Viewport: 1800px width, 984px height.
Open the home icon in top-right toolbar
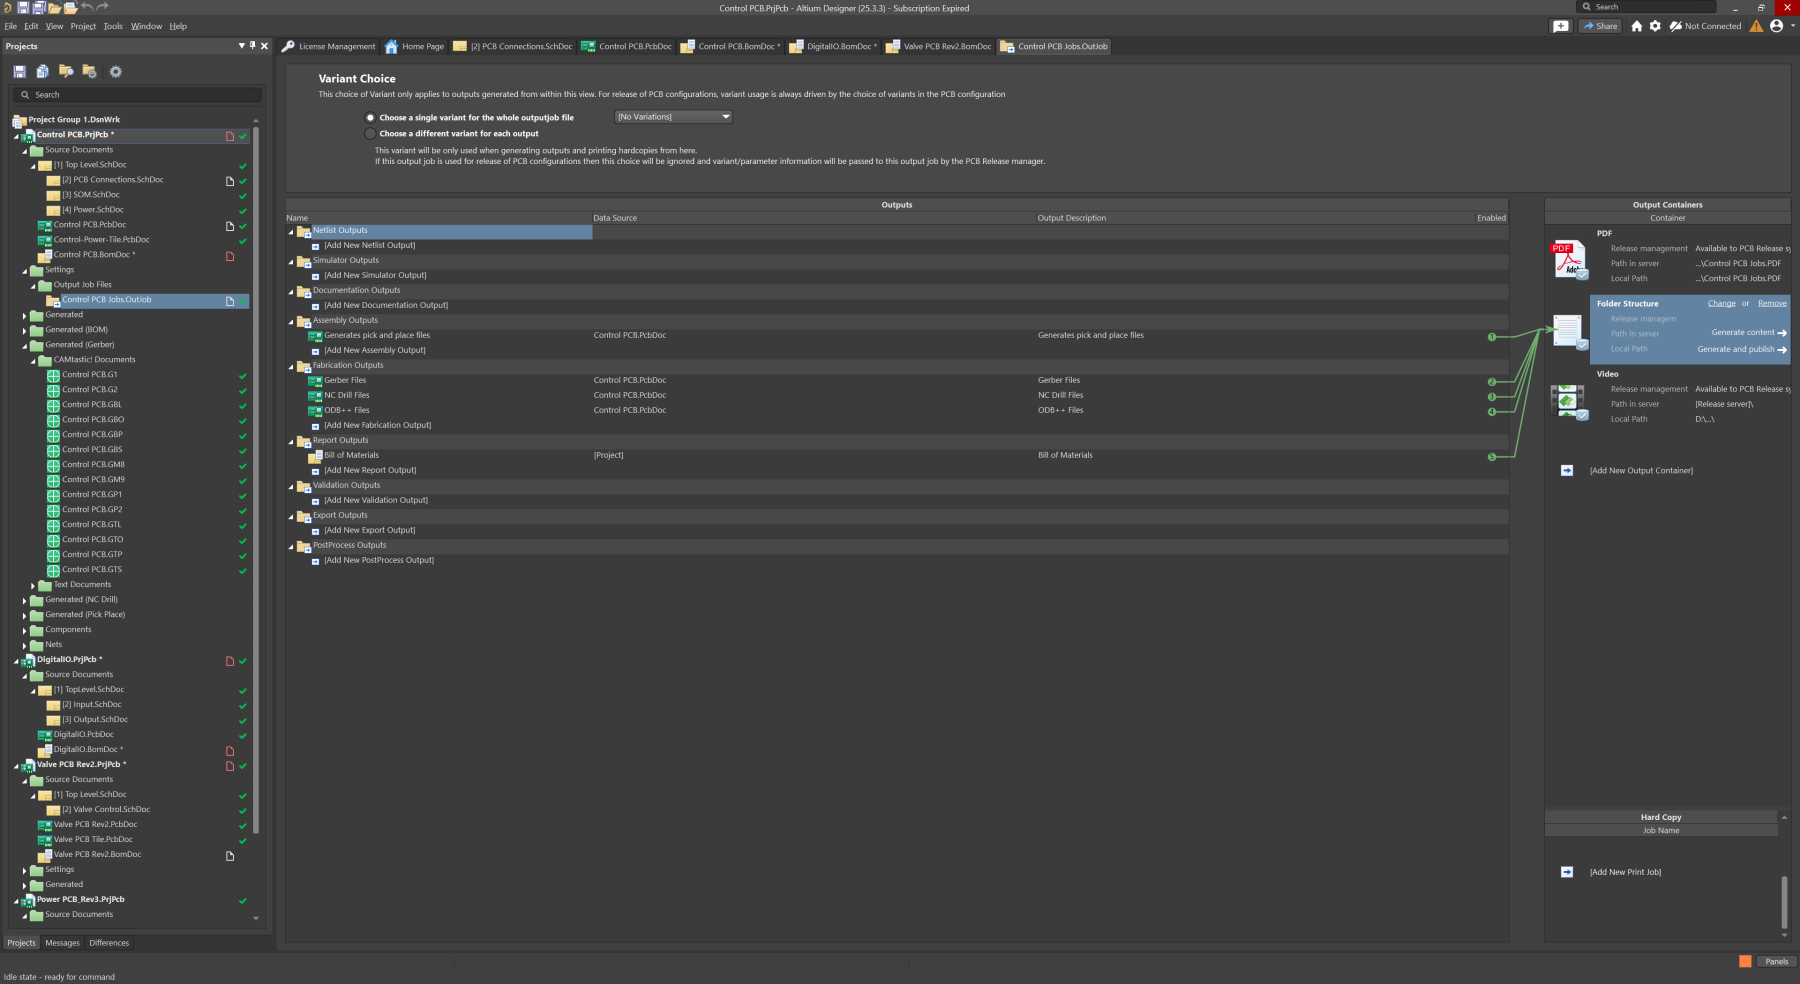click(1636, 26)
